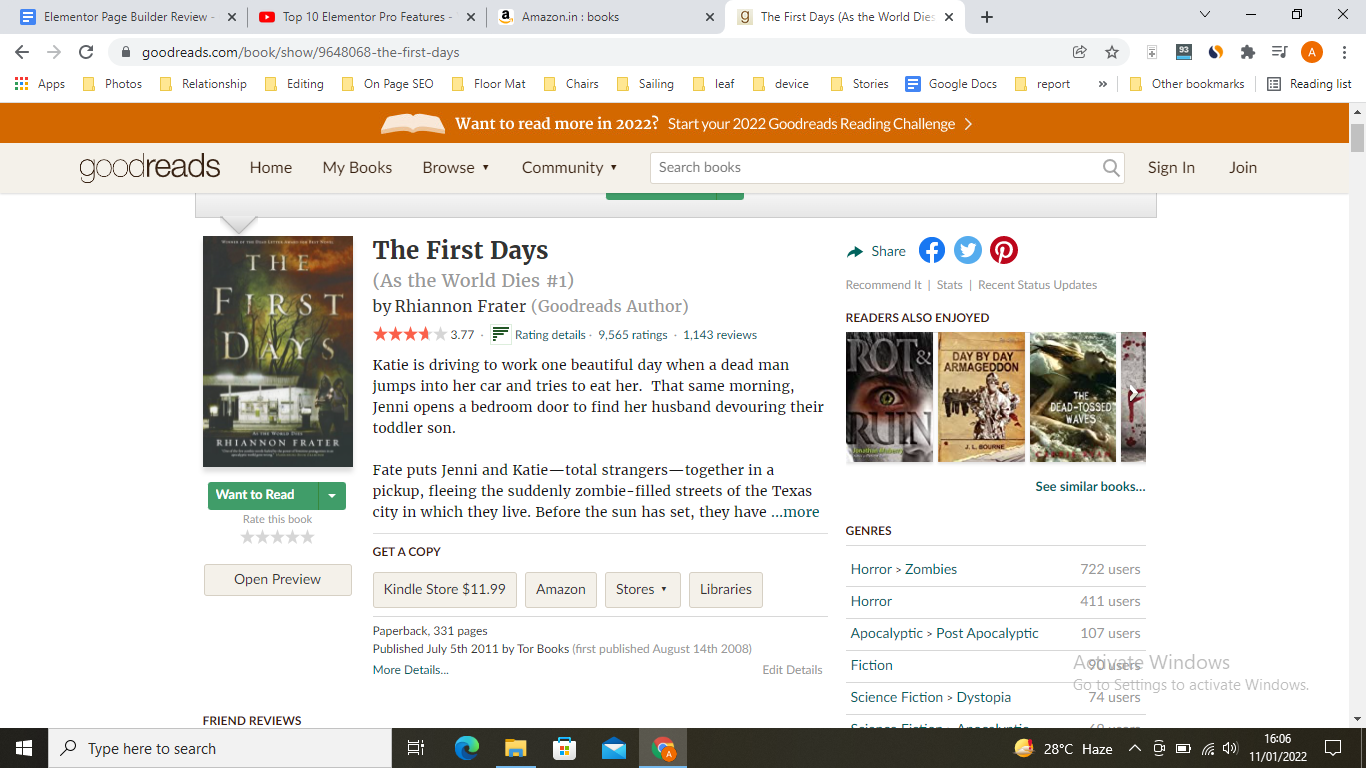Image resolution: width=1366 pixels, height=768 pixels.
Task: Open File Explorer from the taskbar
Action: click(515, 748)
